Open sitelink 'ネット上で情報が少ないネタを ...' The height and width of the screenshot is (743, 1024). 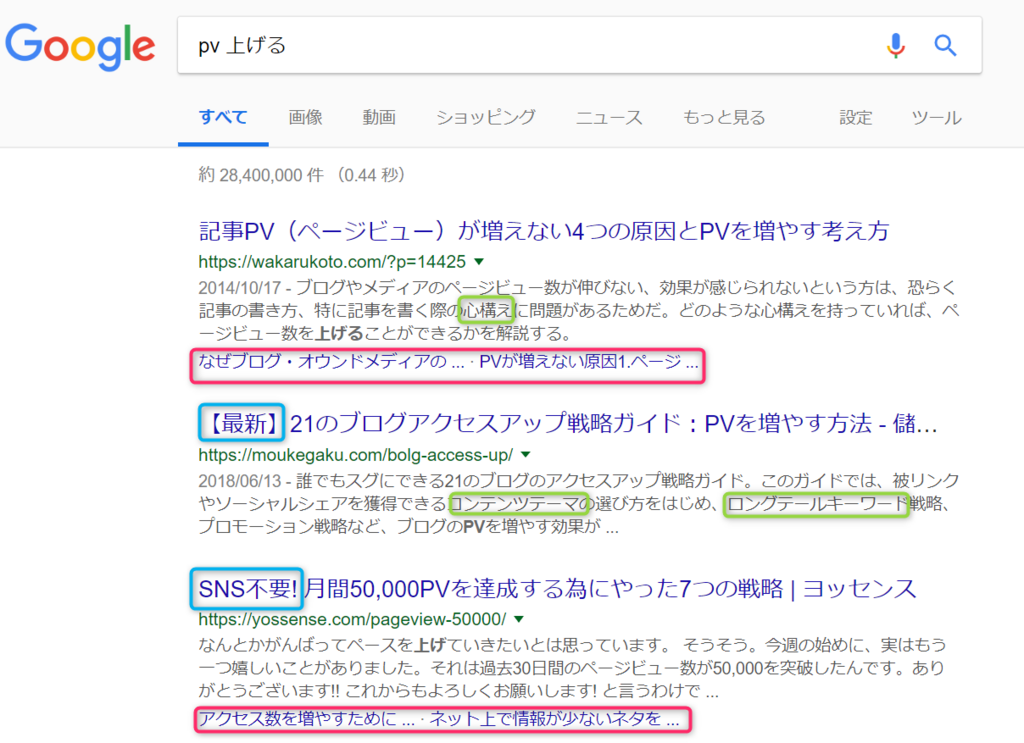pos(554,719)
